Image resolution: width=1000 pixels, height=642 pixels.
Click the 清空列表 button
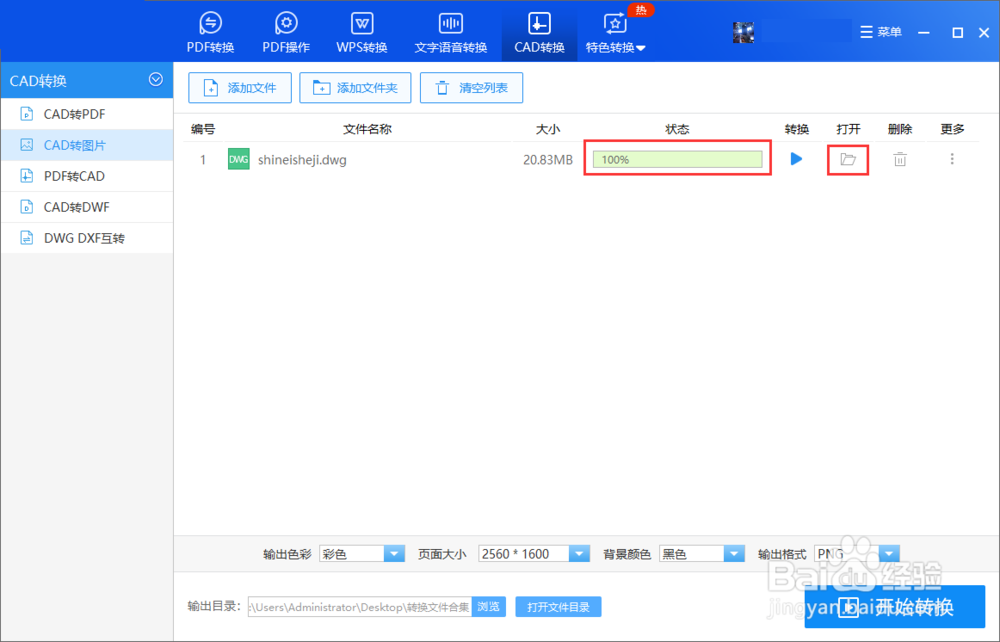[471, 87]
